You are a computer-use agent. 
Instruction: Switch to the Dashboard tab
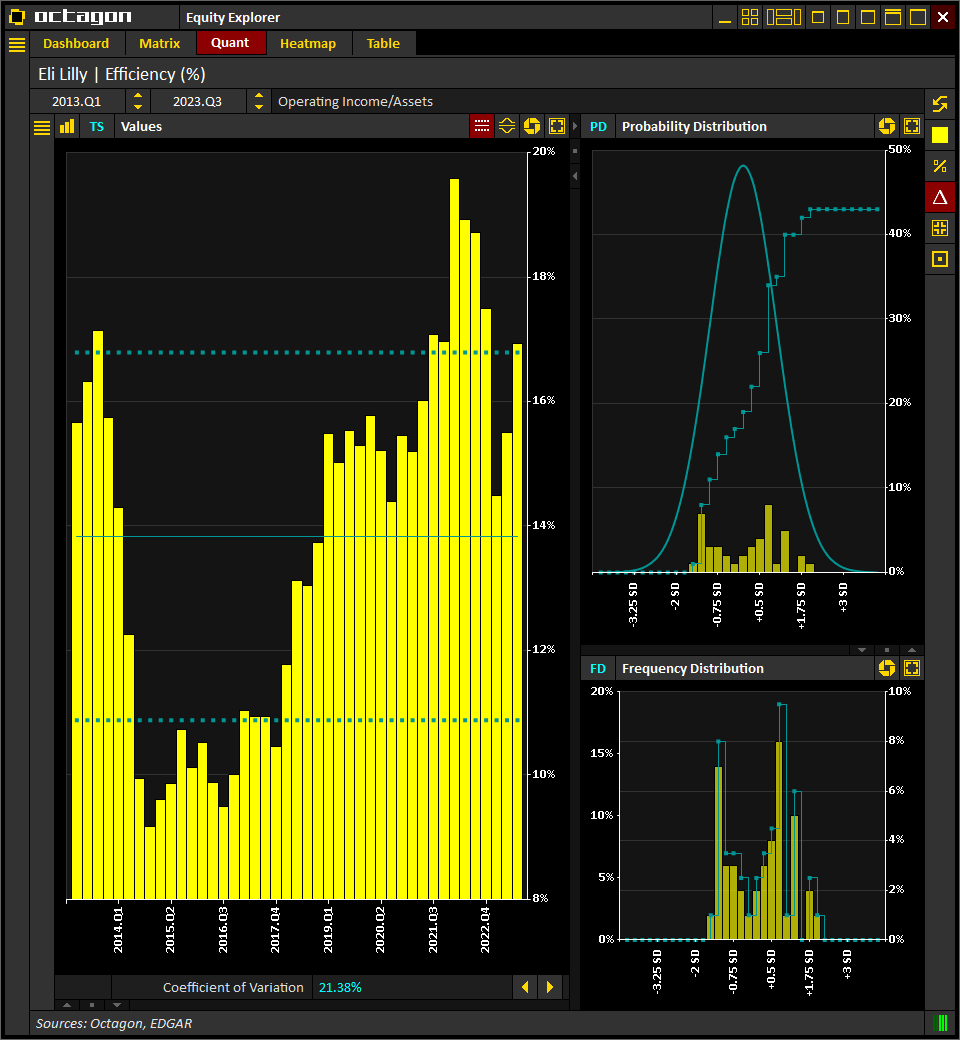pyautogui.click(x=76, y=44)
